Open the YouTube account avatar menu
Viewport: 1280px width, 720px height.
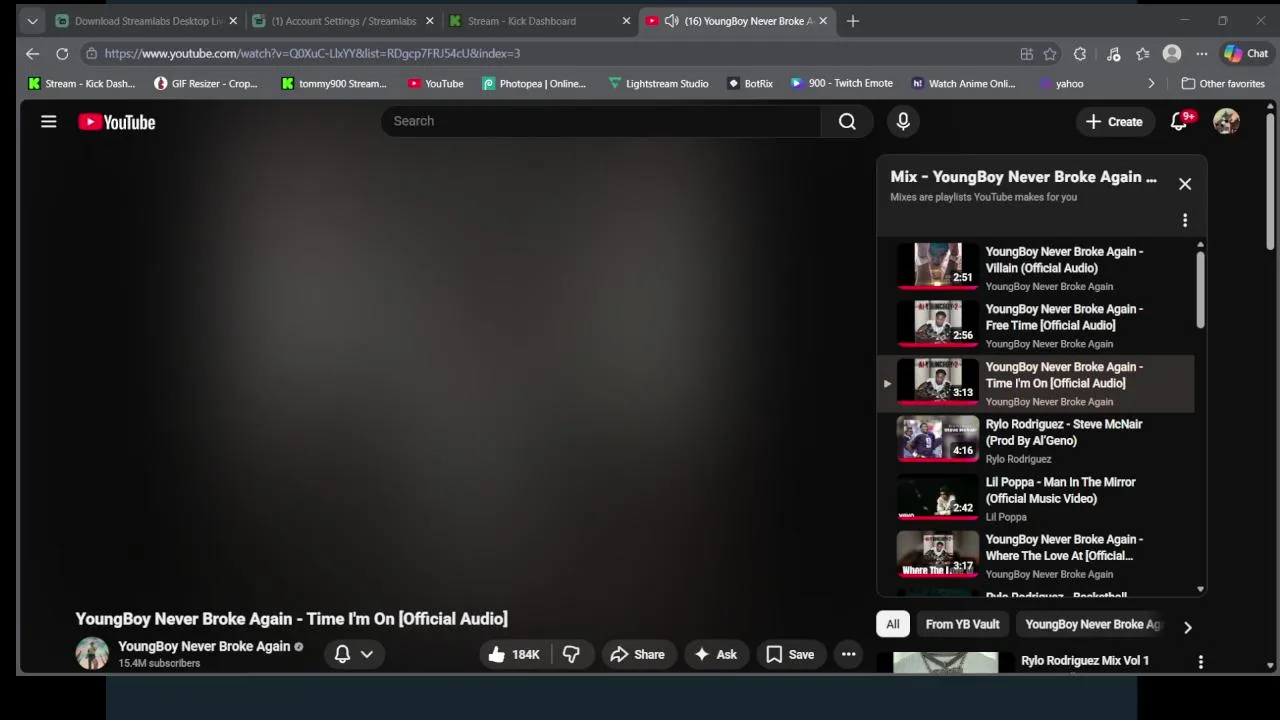pos(1226,121)
